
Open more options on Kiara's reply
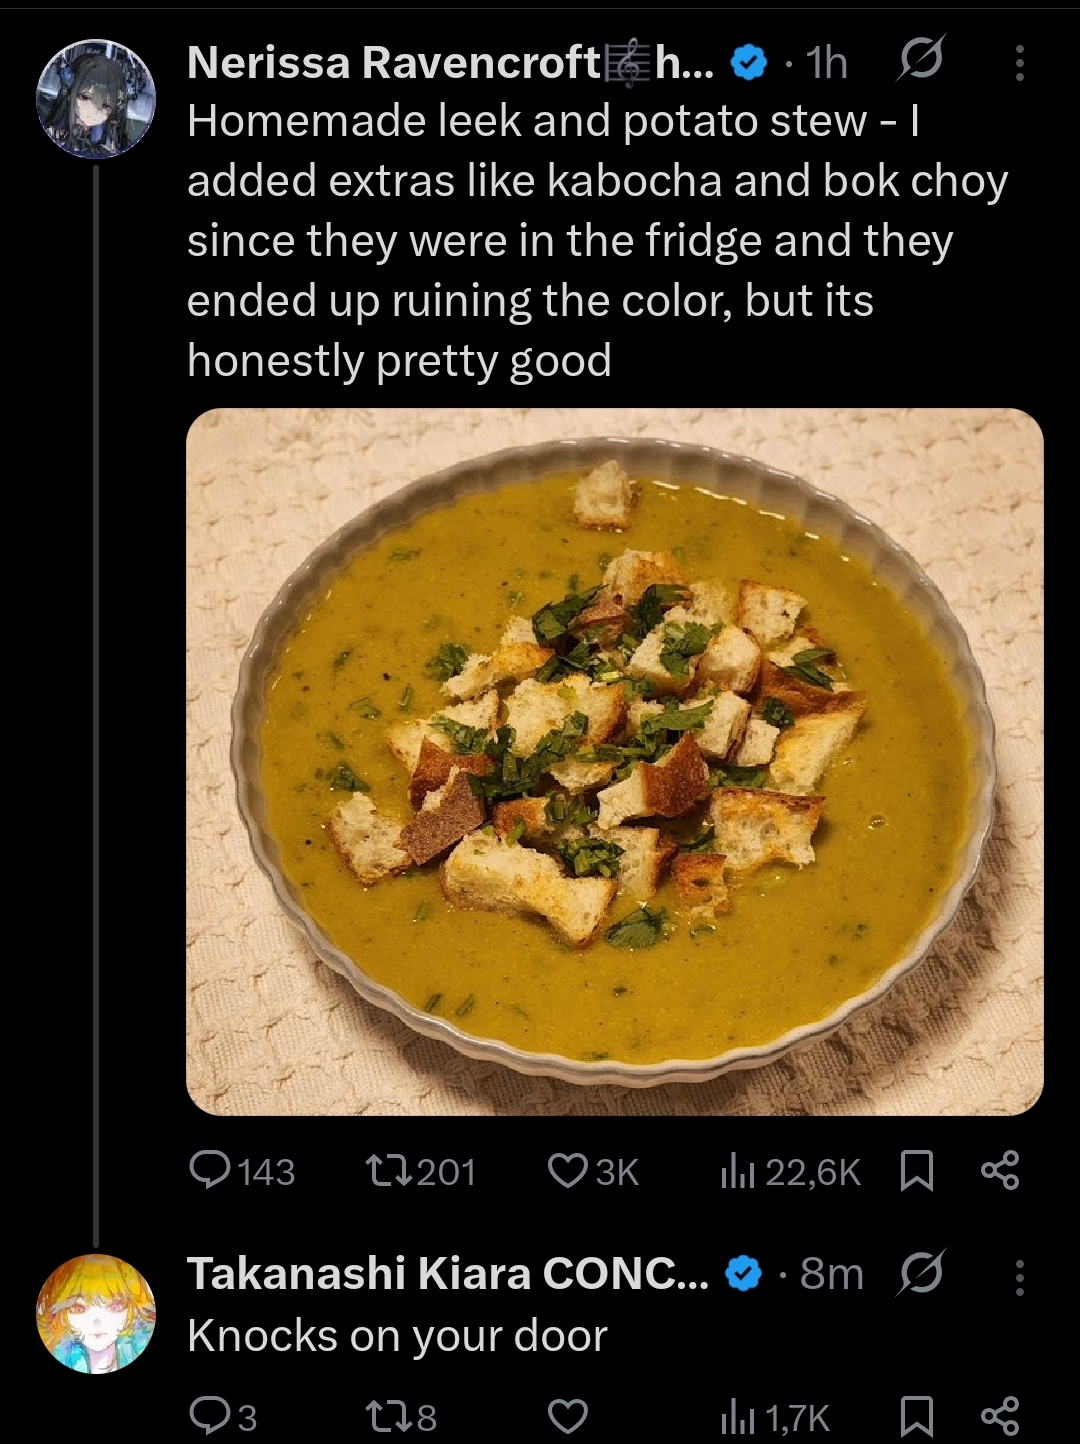pyautogui.click(x=1019, y=1276)
